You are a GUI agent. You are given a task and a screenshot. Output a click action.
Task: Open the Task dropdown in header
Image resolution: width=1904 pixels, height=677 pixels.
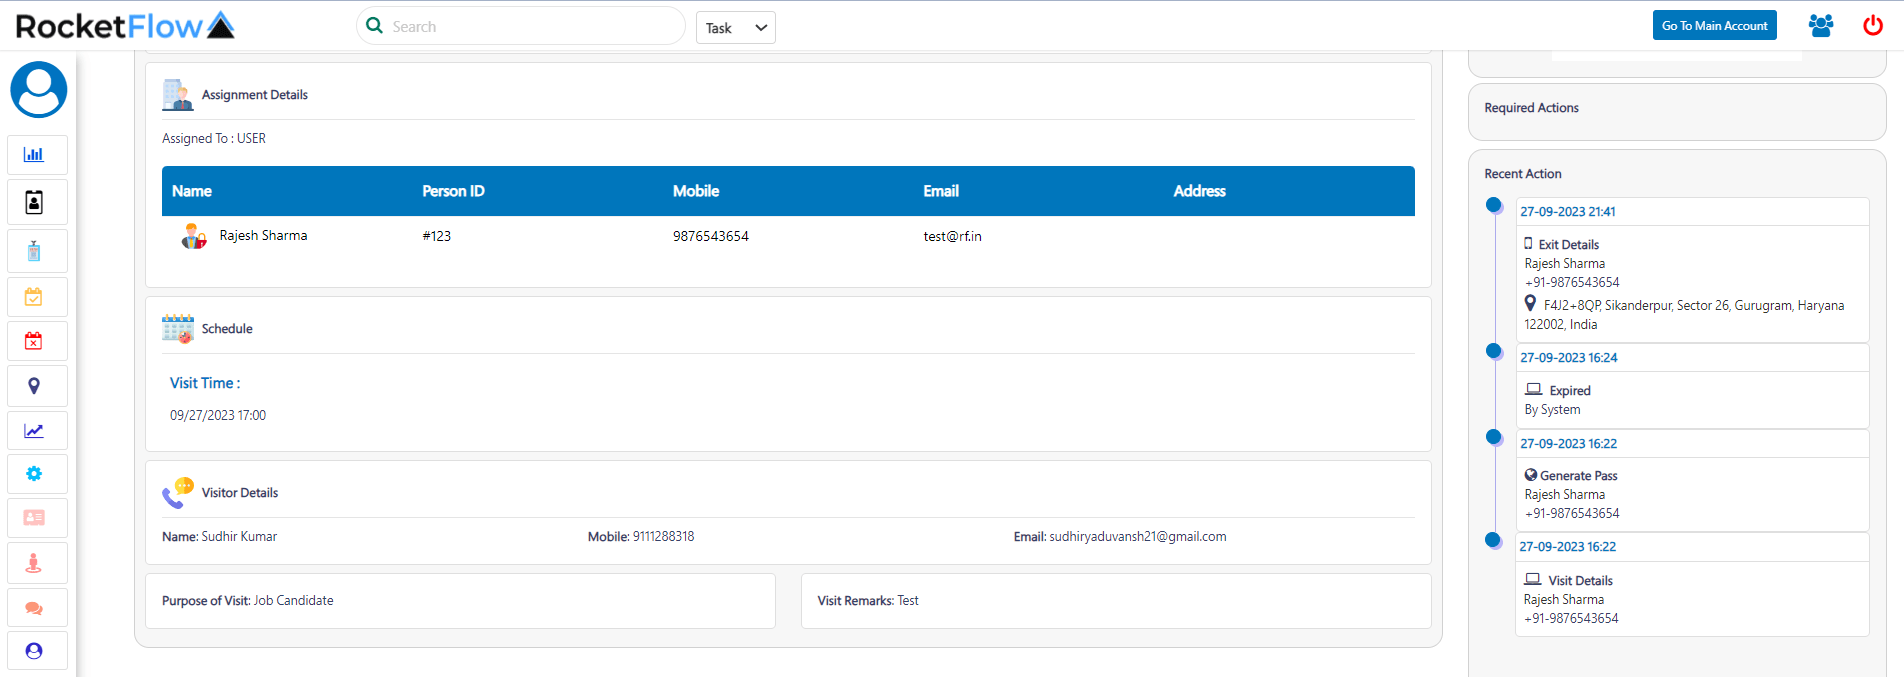(736, 28)
